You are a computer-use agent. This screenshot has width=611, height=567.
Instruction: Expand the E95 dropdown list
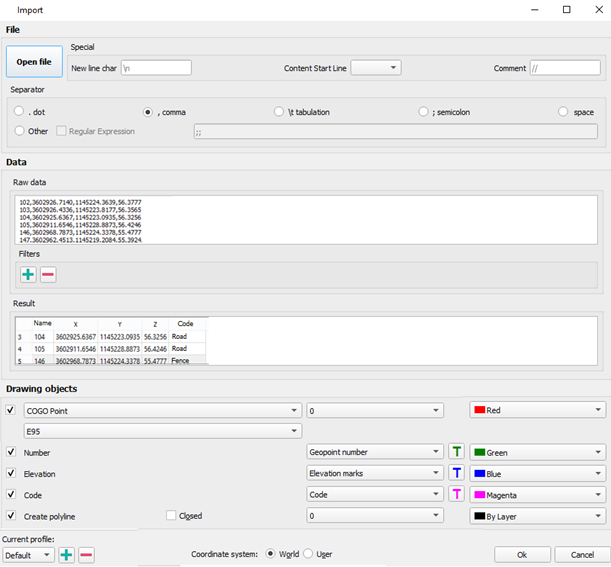coord(162,431)
